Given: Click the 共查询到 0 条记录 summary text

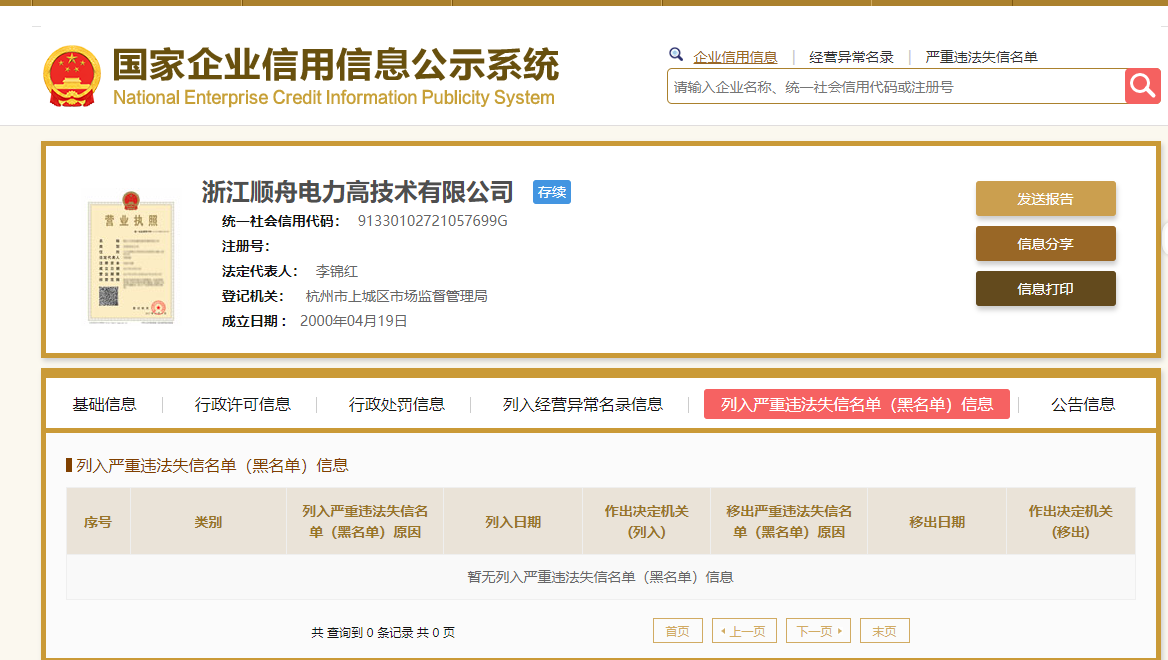Looking at the screenshot, I should (x=383, y=632).
